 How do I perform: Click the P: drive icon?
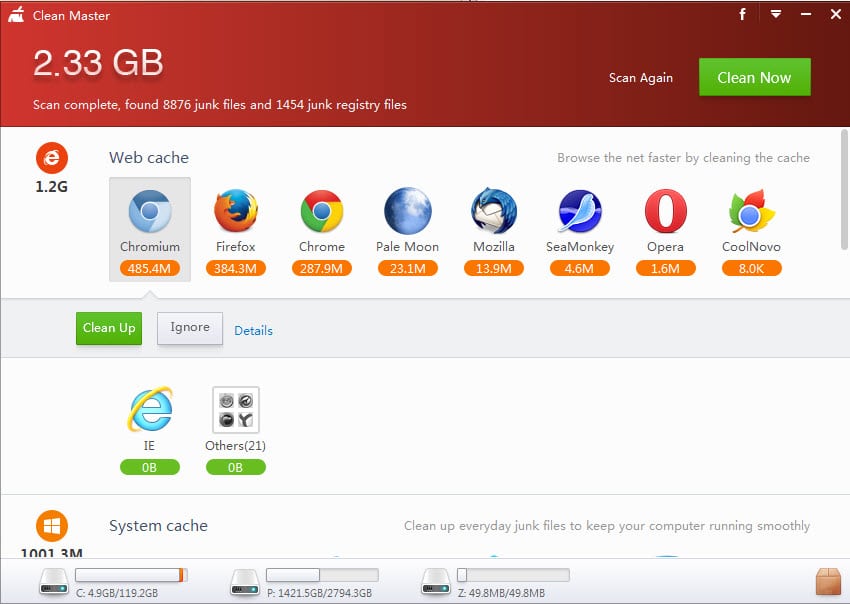point(244,582)
